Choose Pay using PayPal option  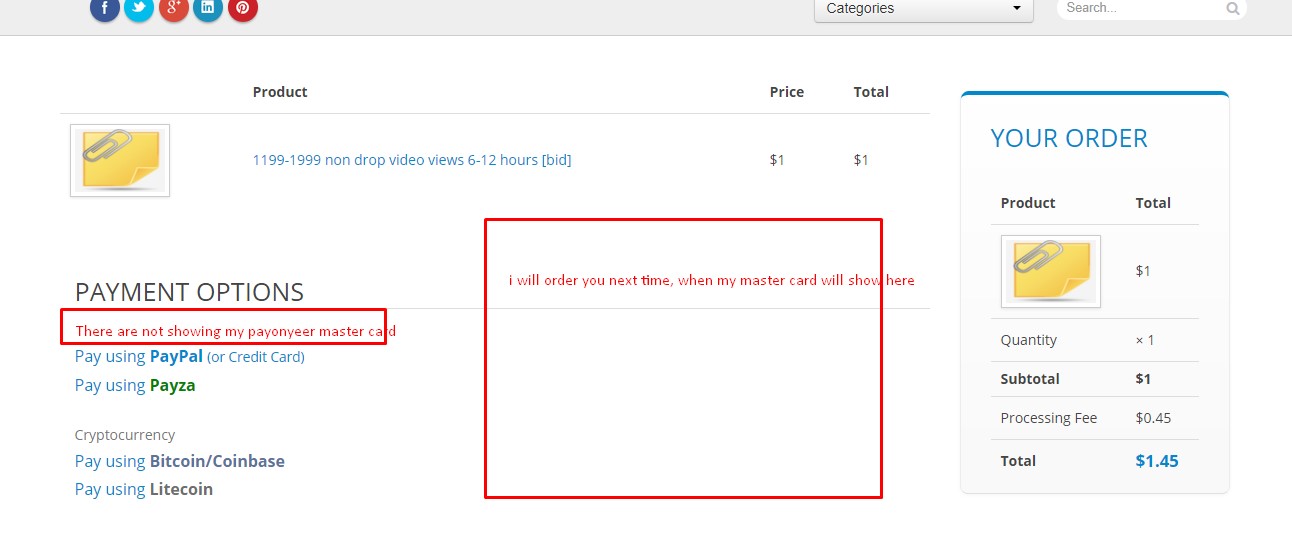point(190,356)
